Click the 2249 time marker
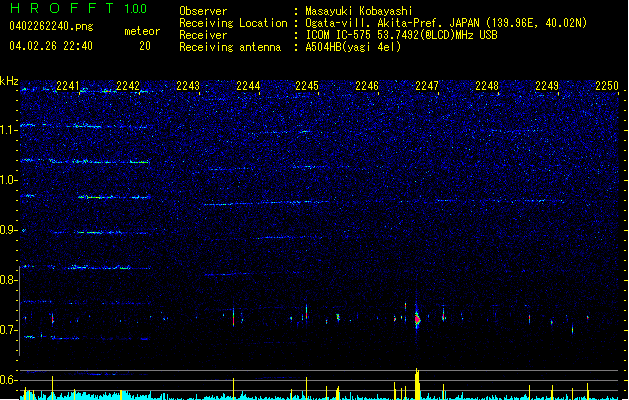This screenshot has height=400, width=629. (547, 86)
